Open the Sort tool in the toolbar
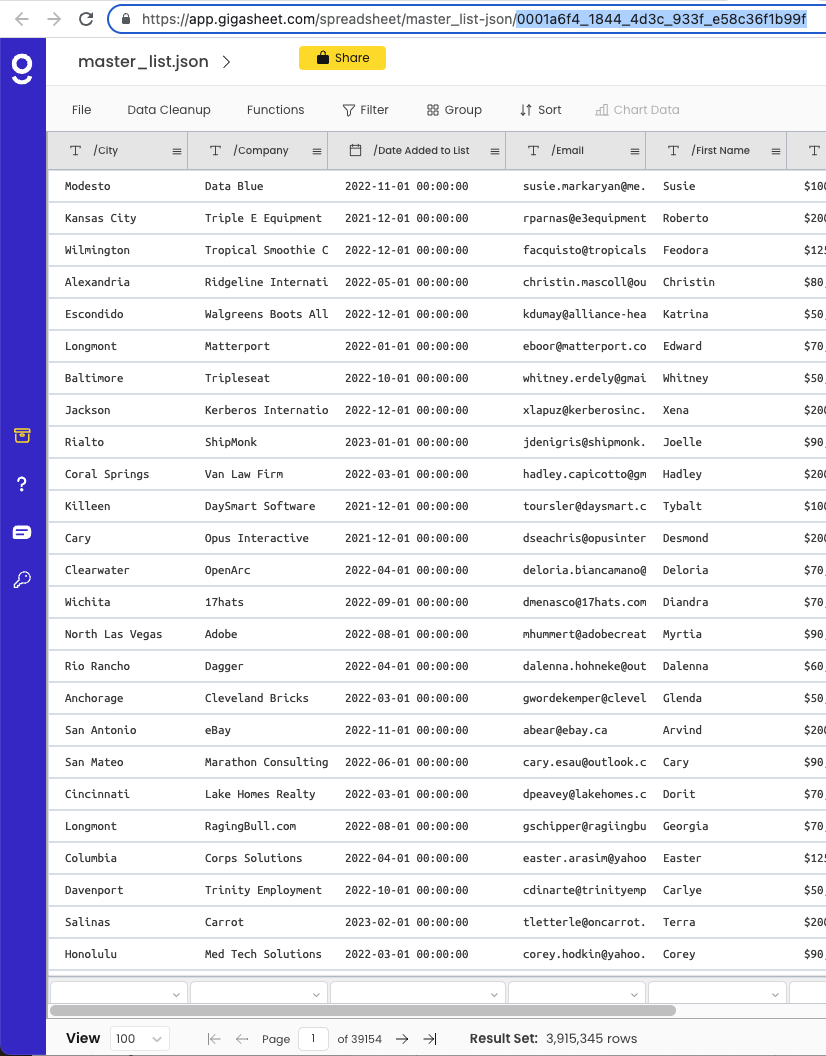 [540, 109]
